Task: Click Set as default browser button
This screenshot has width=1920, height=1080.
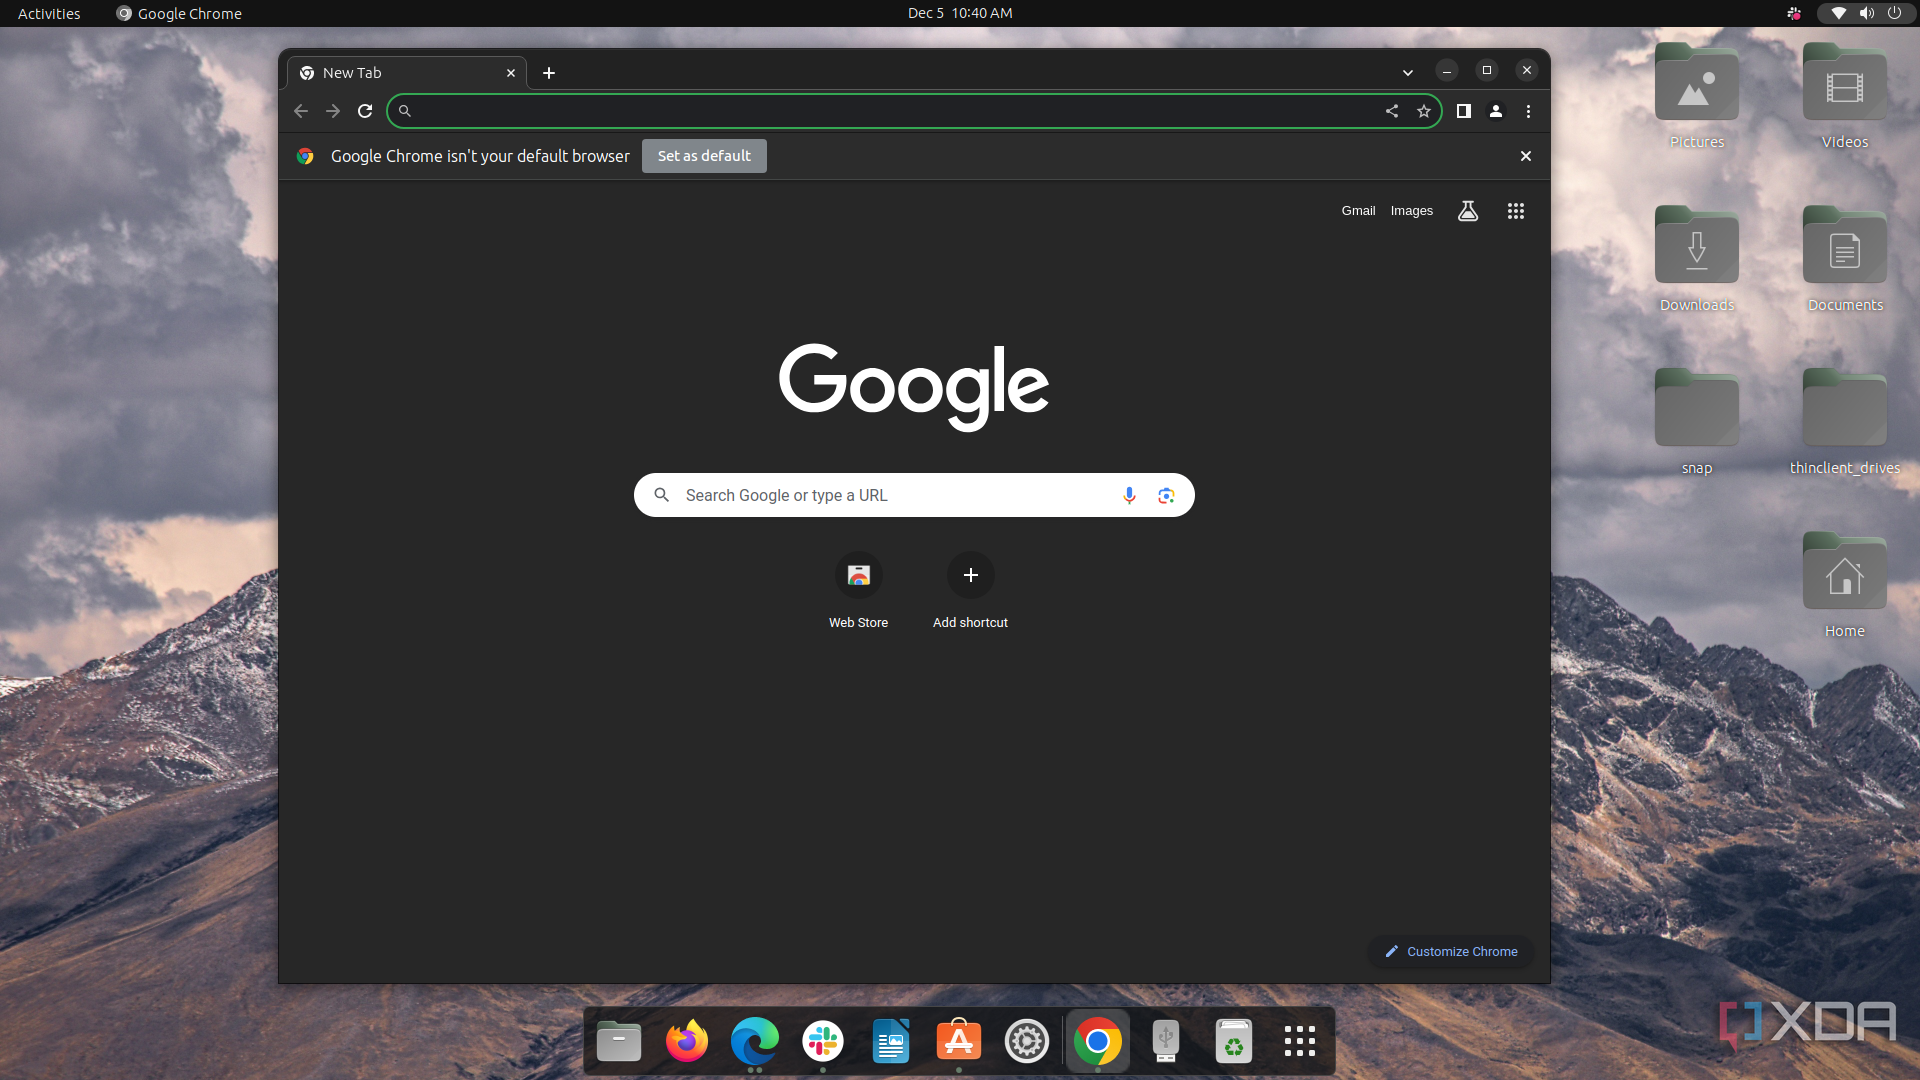Action: (x=704, y=156)
